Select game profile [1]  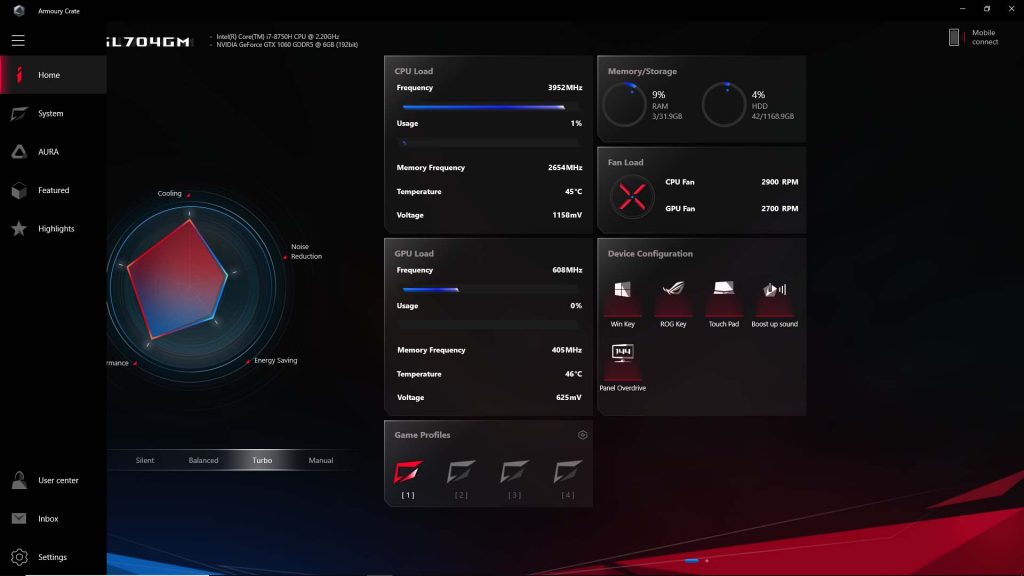coord(408,478)
